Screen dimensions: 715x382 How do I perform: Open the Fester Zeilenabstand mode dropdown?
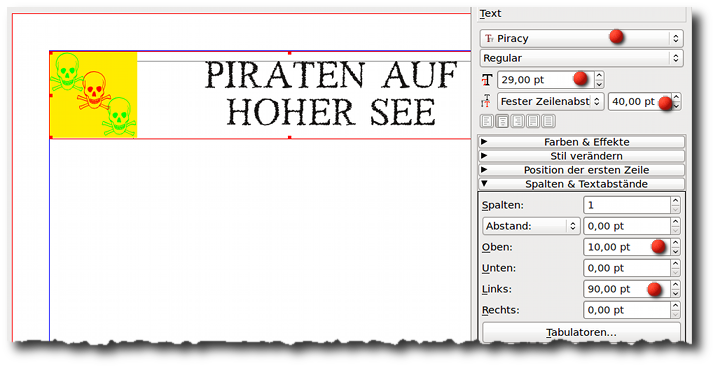(550, 101)
